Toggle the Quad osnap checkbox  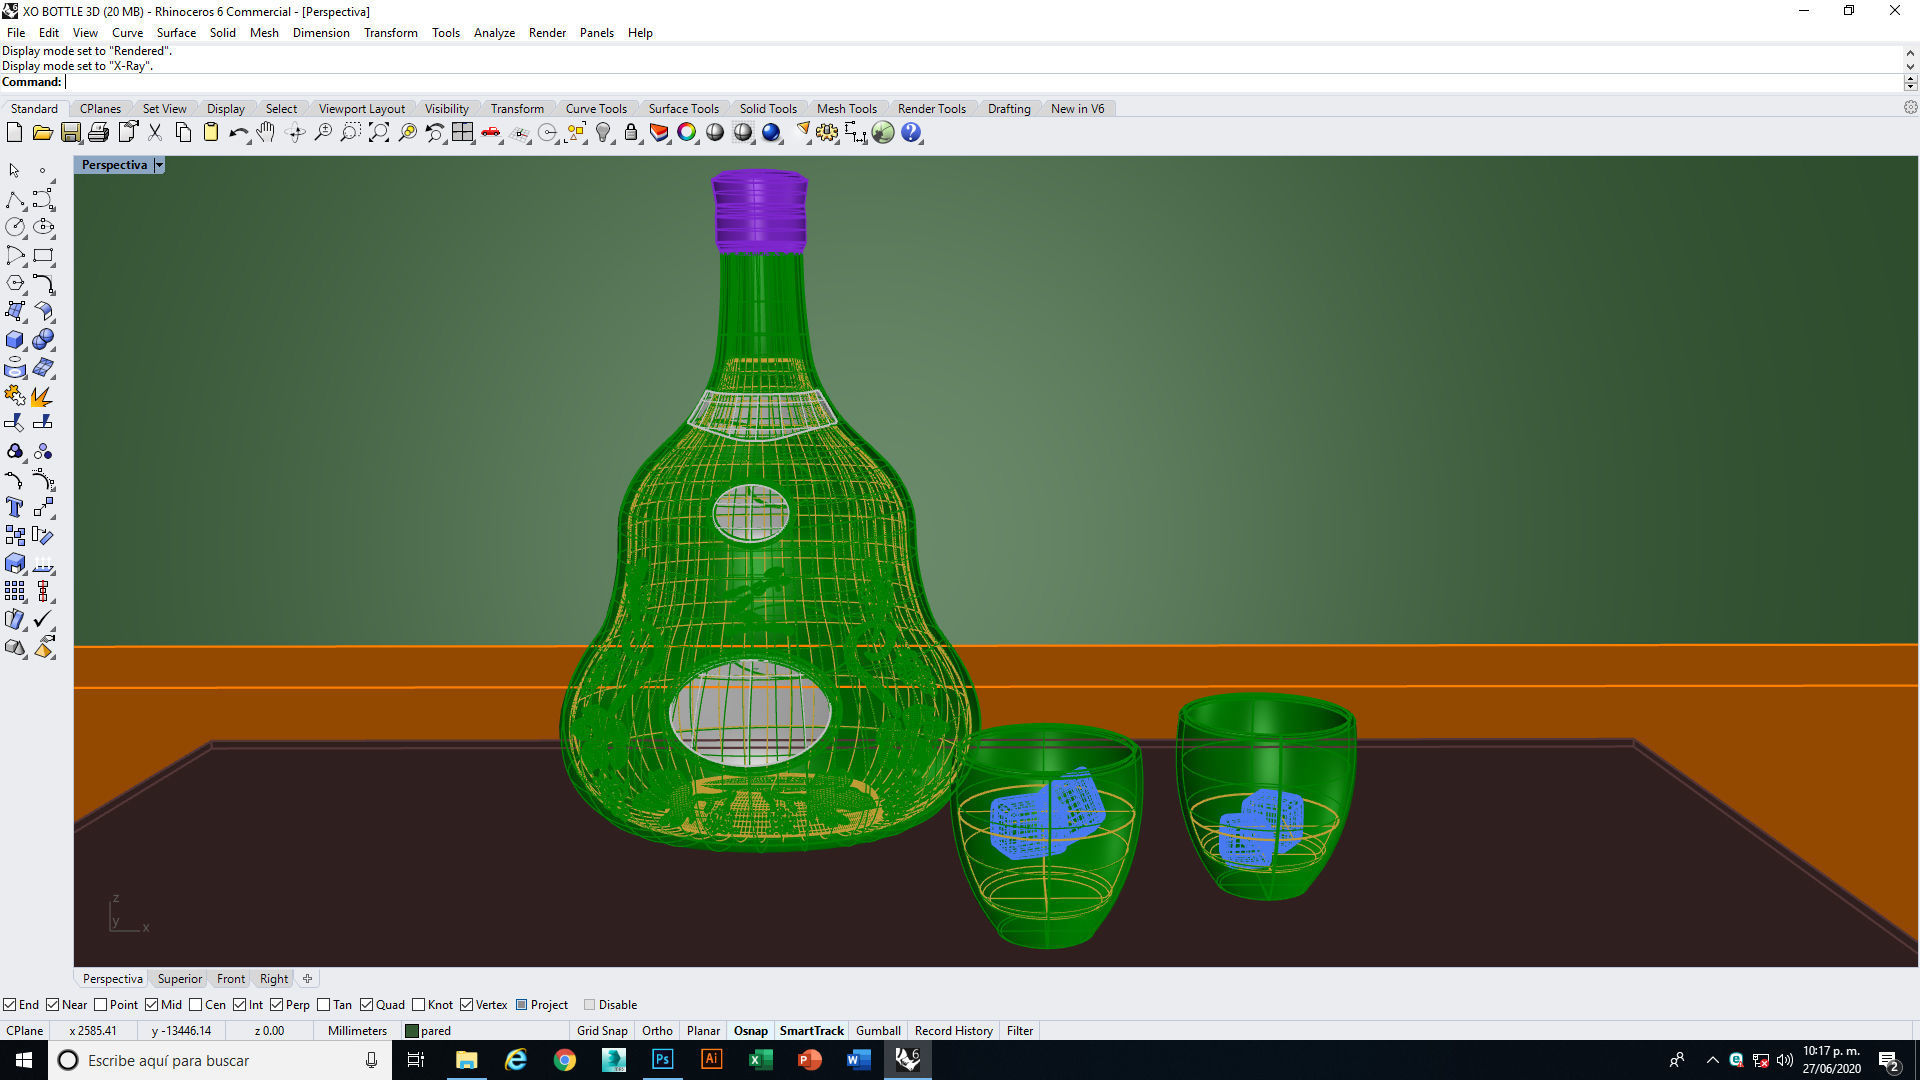tap(367, 1005)
